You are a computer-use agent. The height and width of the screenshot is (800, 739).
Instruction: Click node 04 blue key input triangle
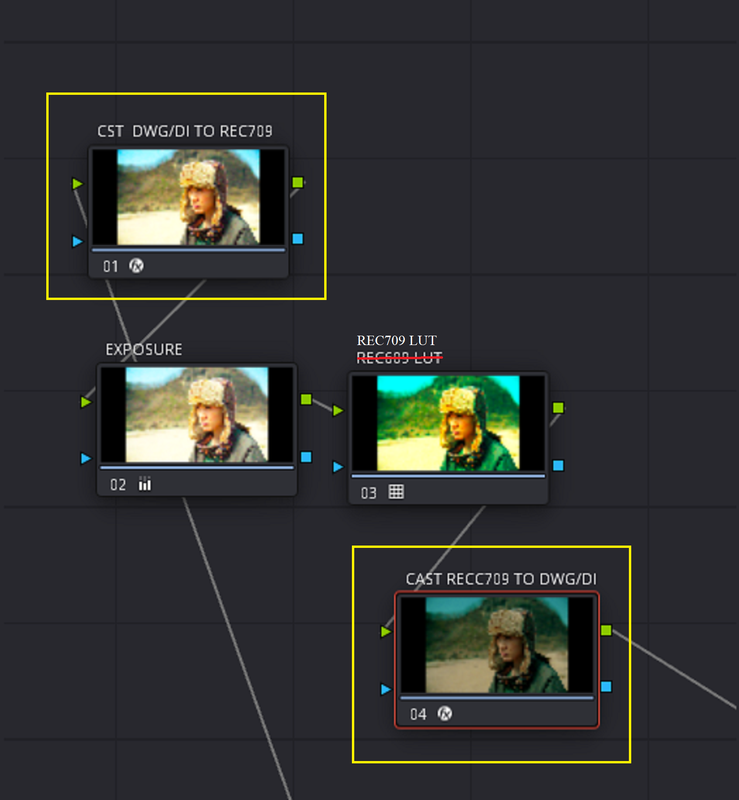[386, 689]
